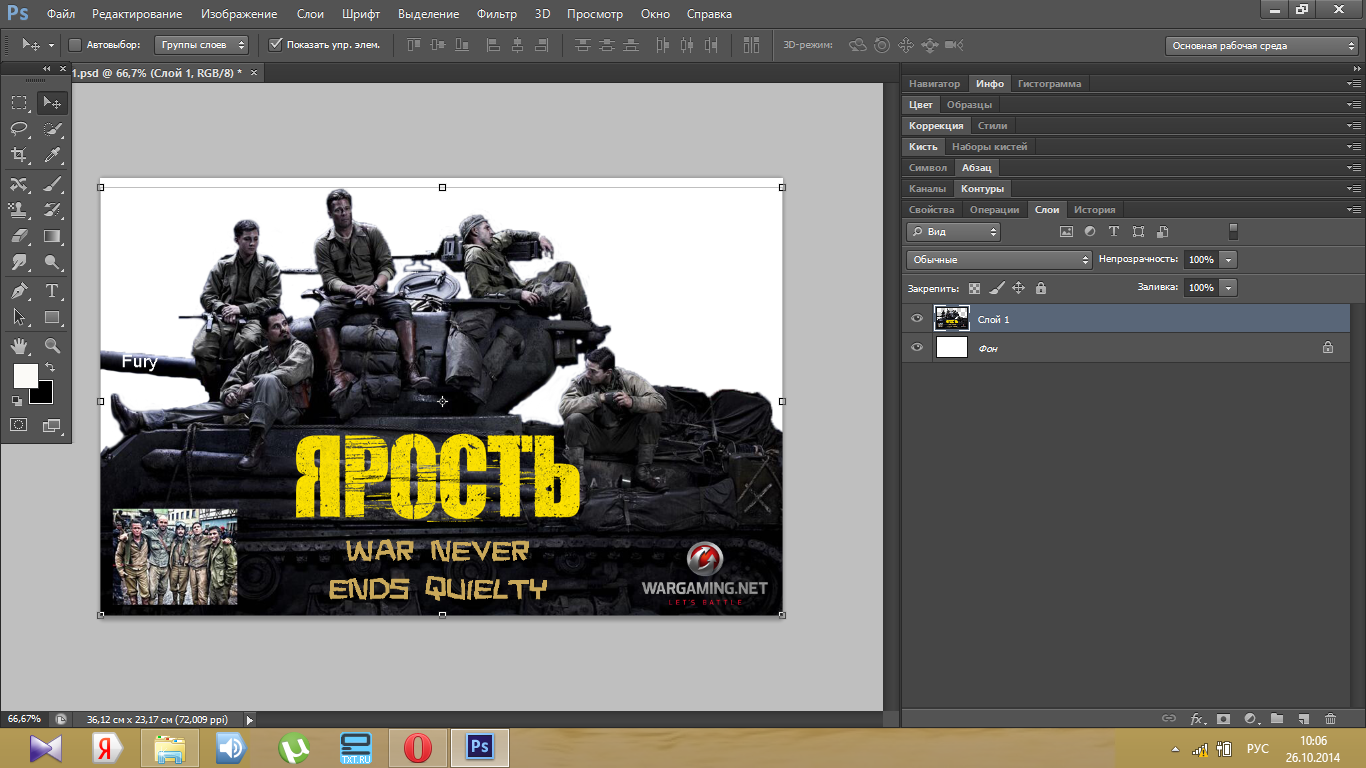The height and width of the screenshot is (768, 1366).
Task: Select the Rectangle shape tool
Action: click(52, 318)
